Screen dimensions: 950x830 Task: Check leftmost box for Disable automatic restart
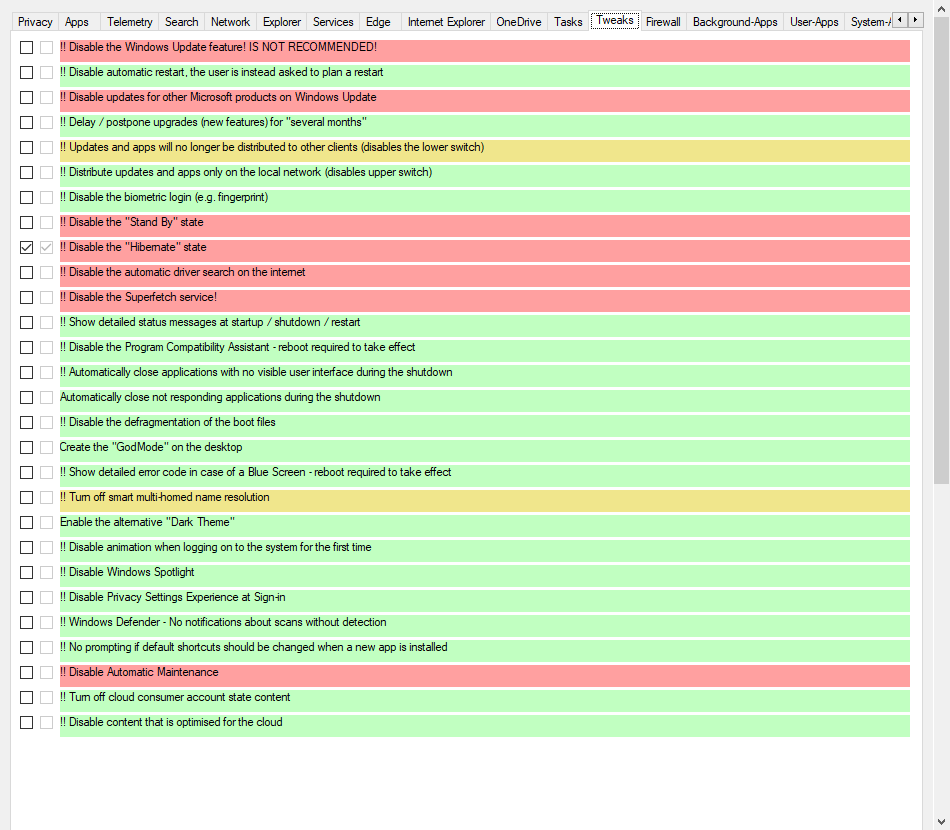tap(27, 72)
